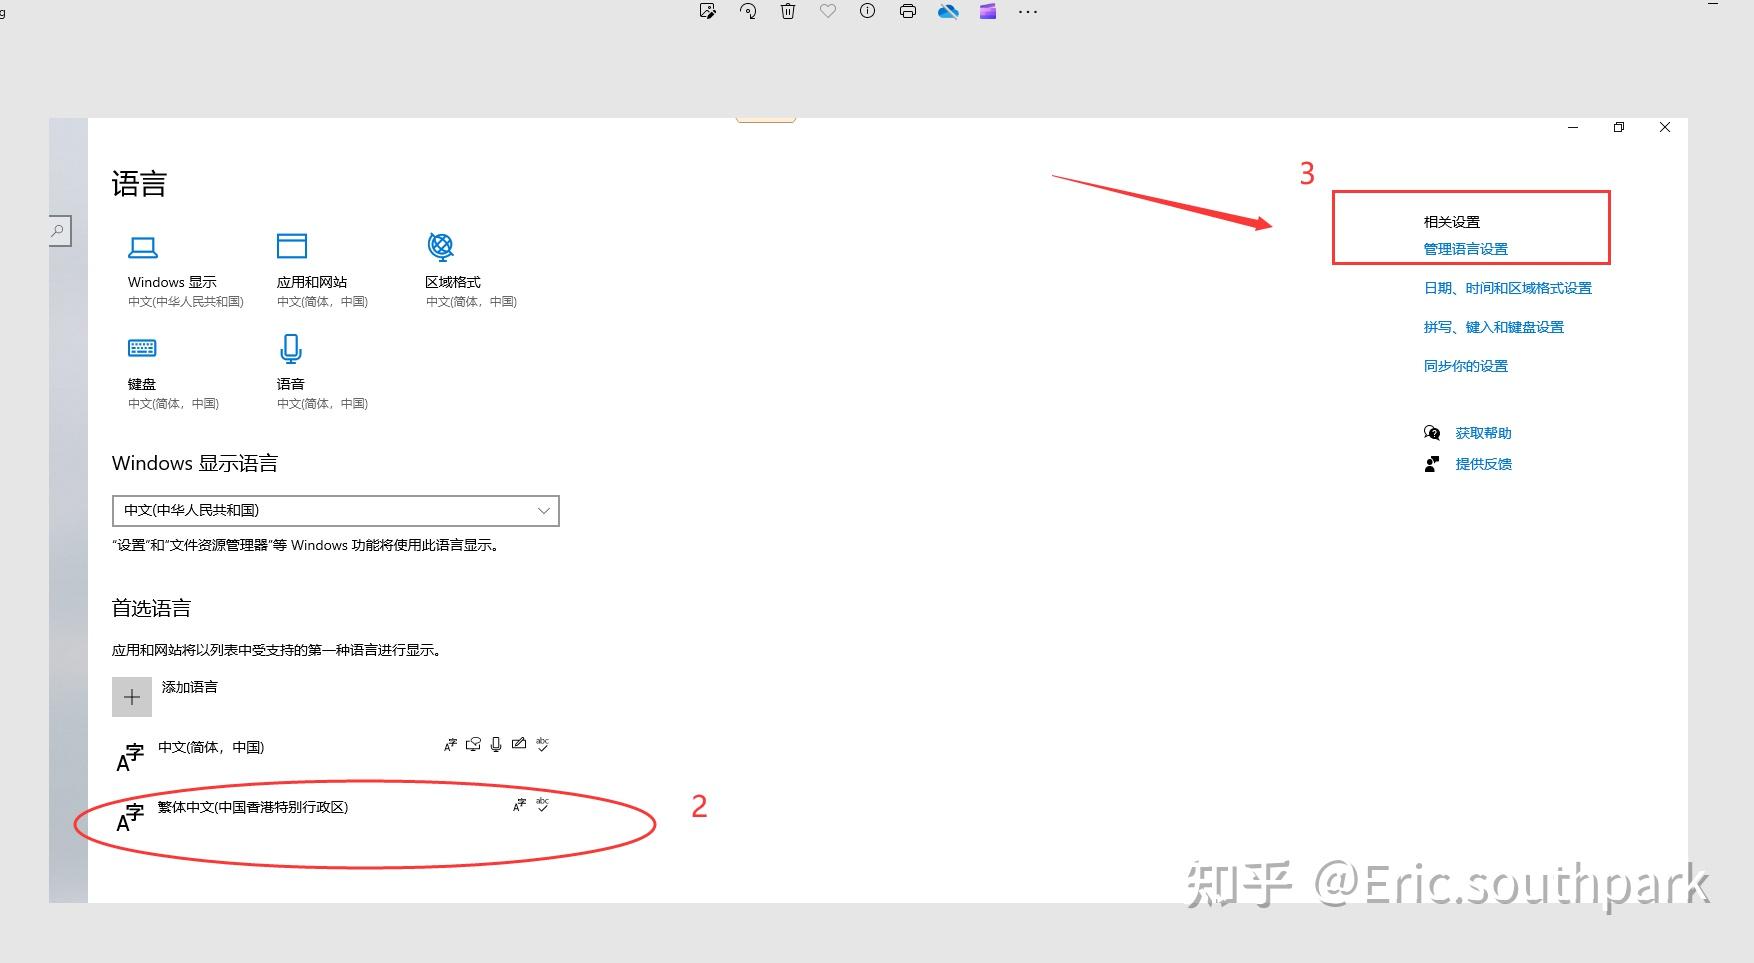This screenshot has width=1754, height=963.
Task: Open the 管理语言设置 link
Action: coord(1464,249)
